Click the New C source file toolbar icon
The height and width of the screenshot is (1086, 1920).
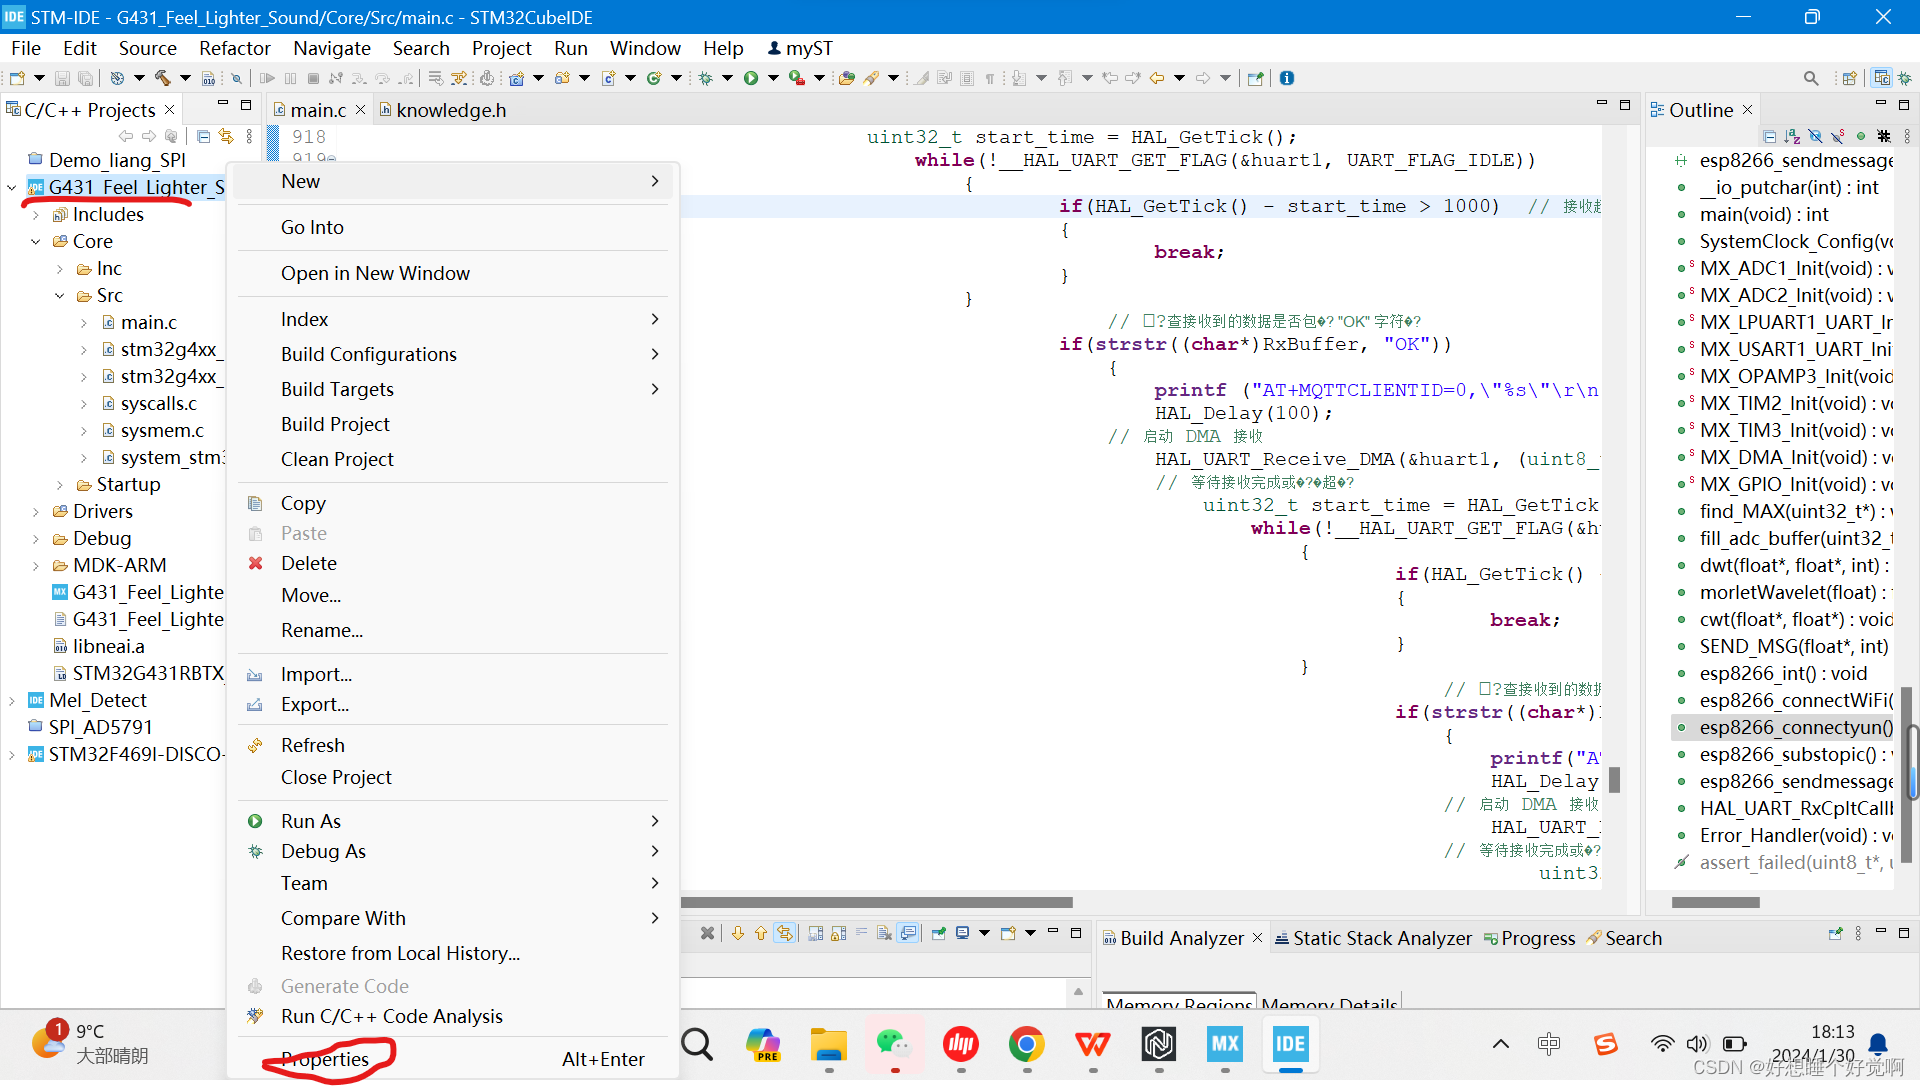tap(608, 78)
